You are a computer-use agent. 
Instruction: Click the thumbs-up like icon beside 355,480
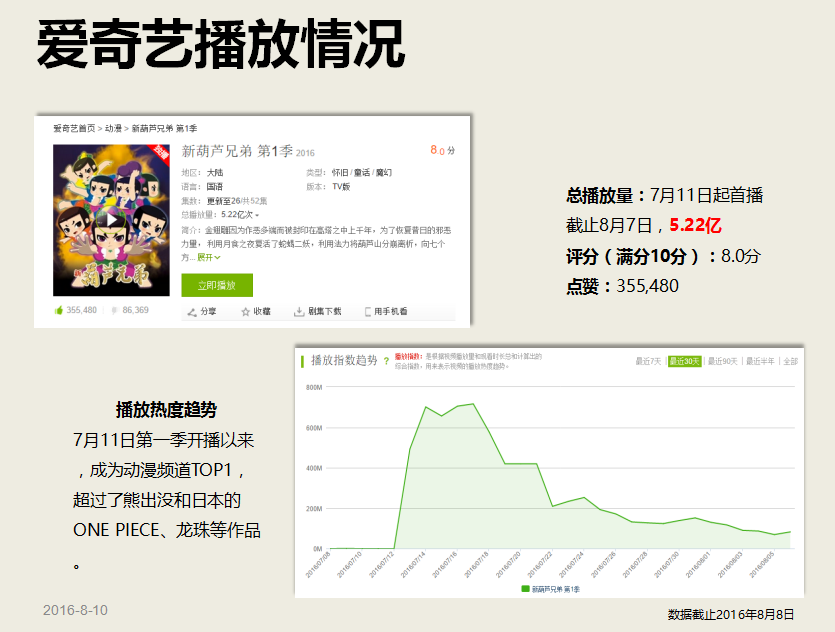59,310
